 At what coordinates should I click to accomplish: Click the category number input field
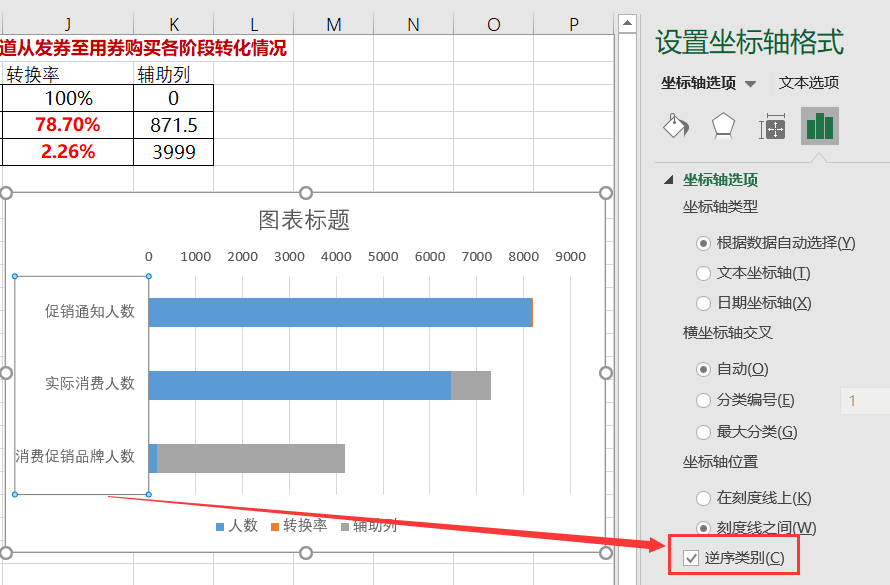click(865, 401)
